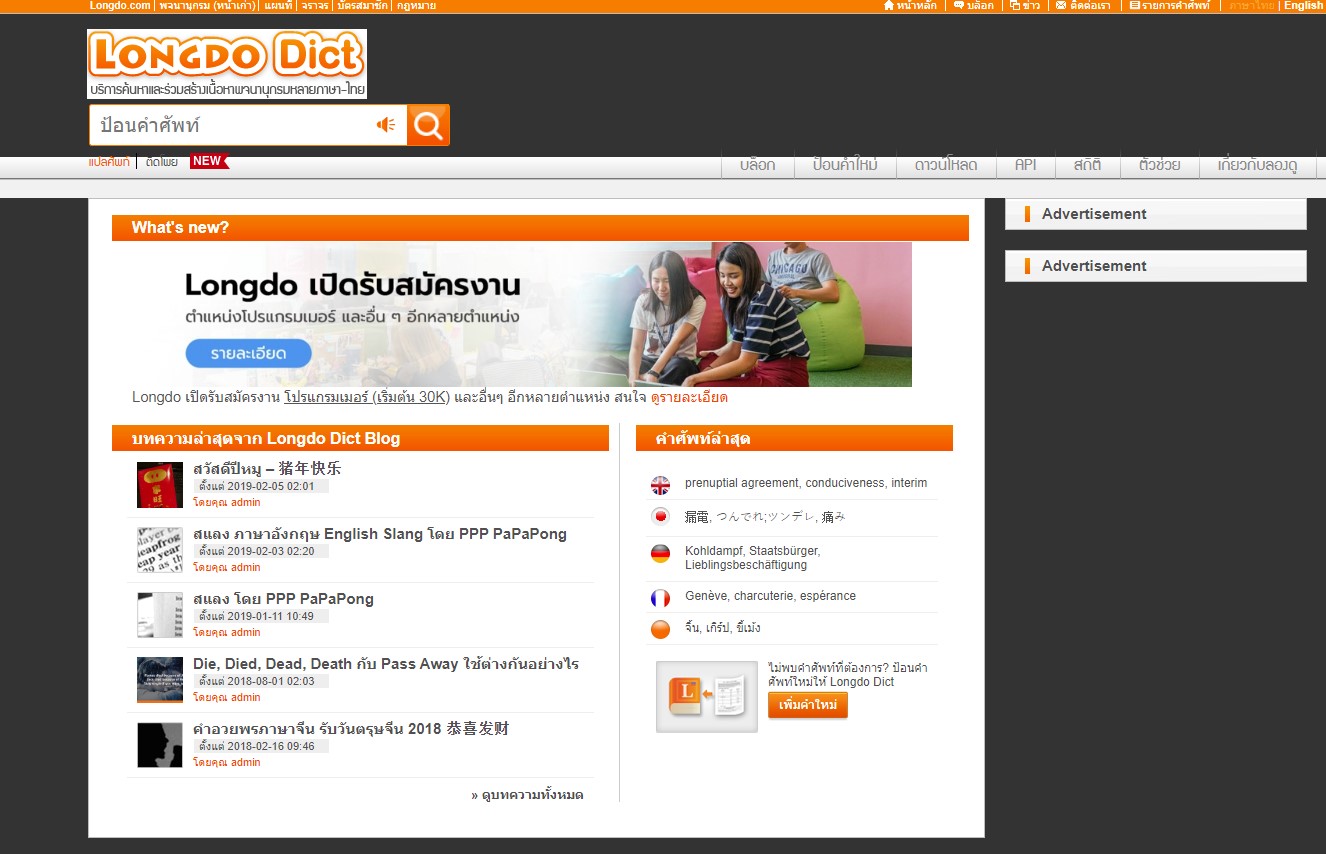Switch language to English
Screen dimensions: 1326x854
[x=1303, y=6]
